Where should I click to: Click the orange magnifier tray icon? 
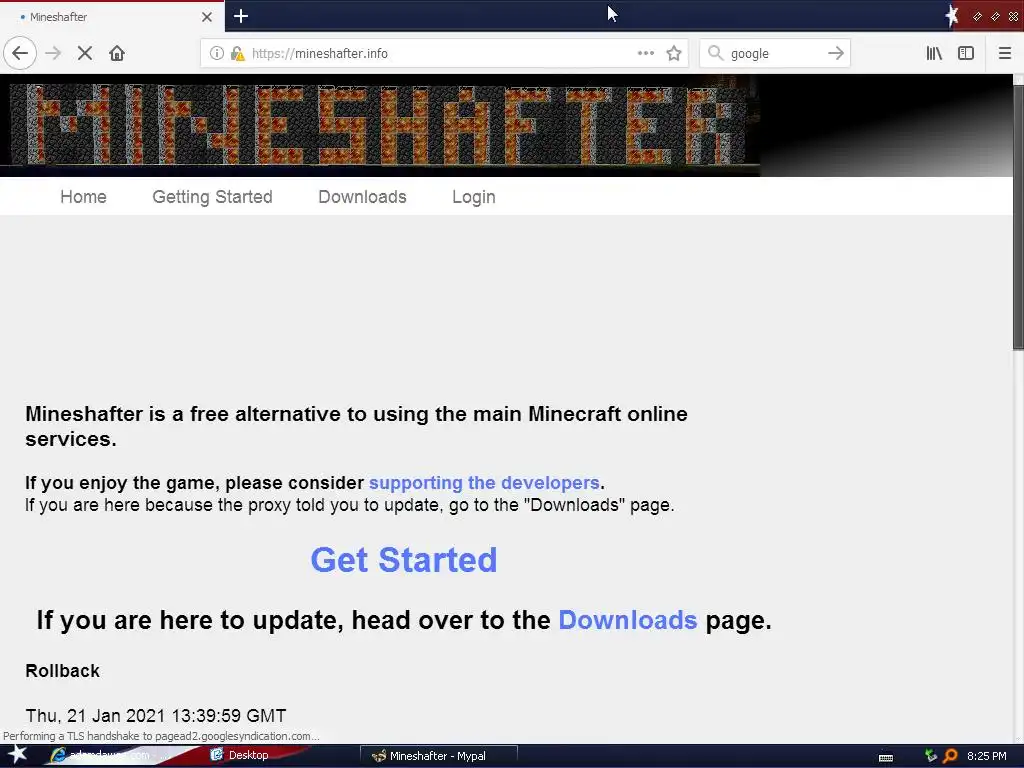(950, 756)
